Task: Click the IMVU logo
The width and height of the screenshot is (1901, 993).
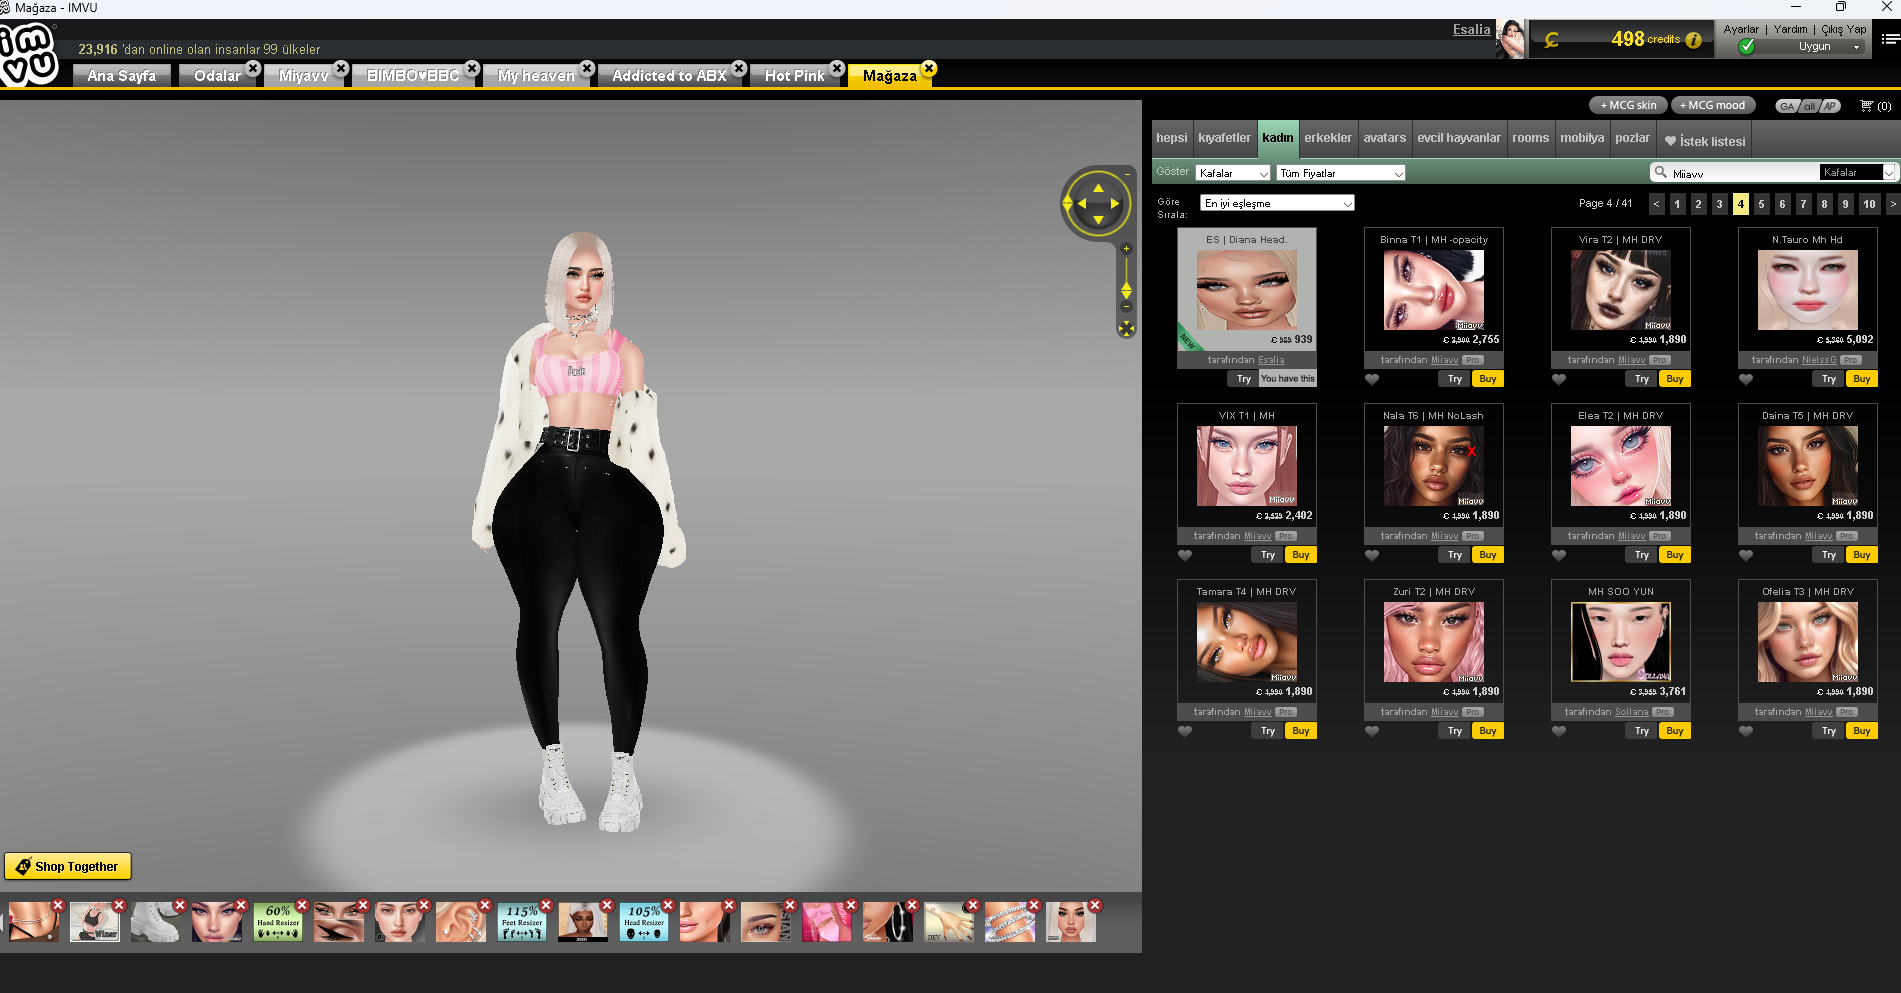Action: (28, 54)
